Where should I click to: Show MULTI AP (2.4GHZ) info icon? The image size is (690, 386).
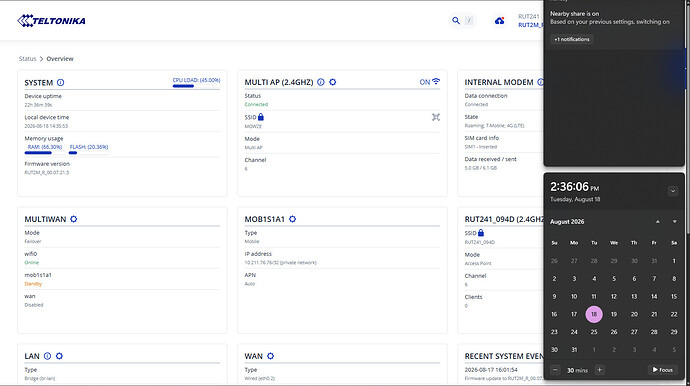(x=321, y=82)
